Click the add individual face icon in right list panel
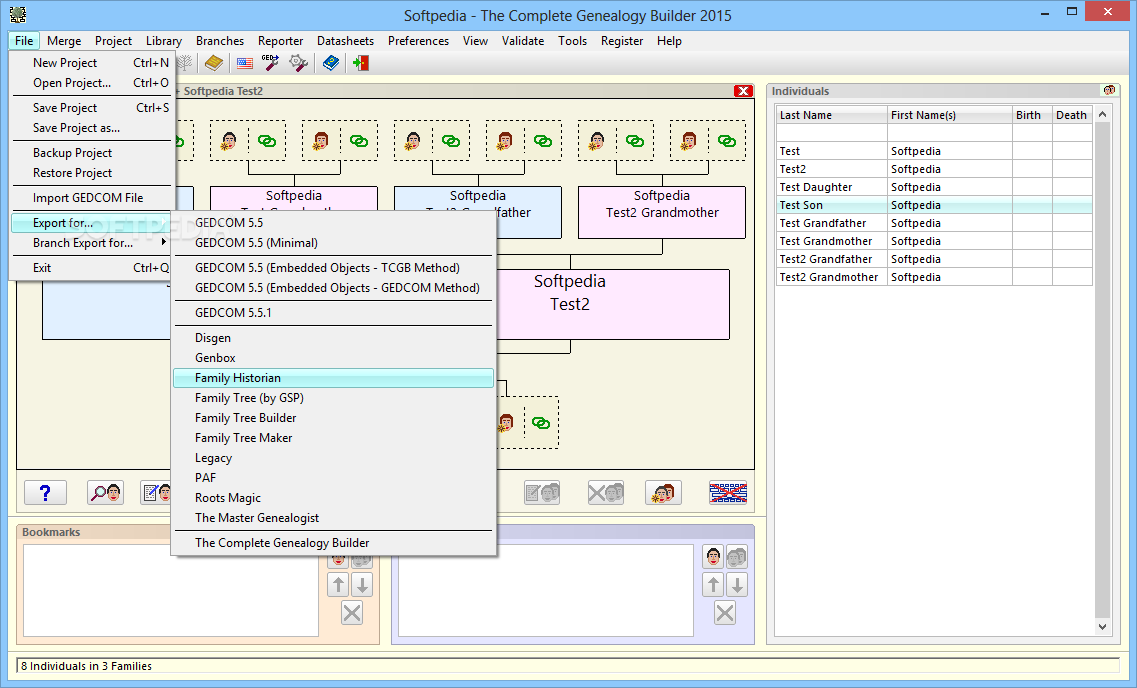This screenshot has width=1137, height=688. click(714, 557)
